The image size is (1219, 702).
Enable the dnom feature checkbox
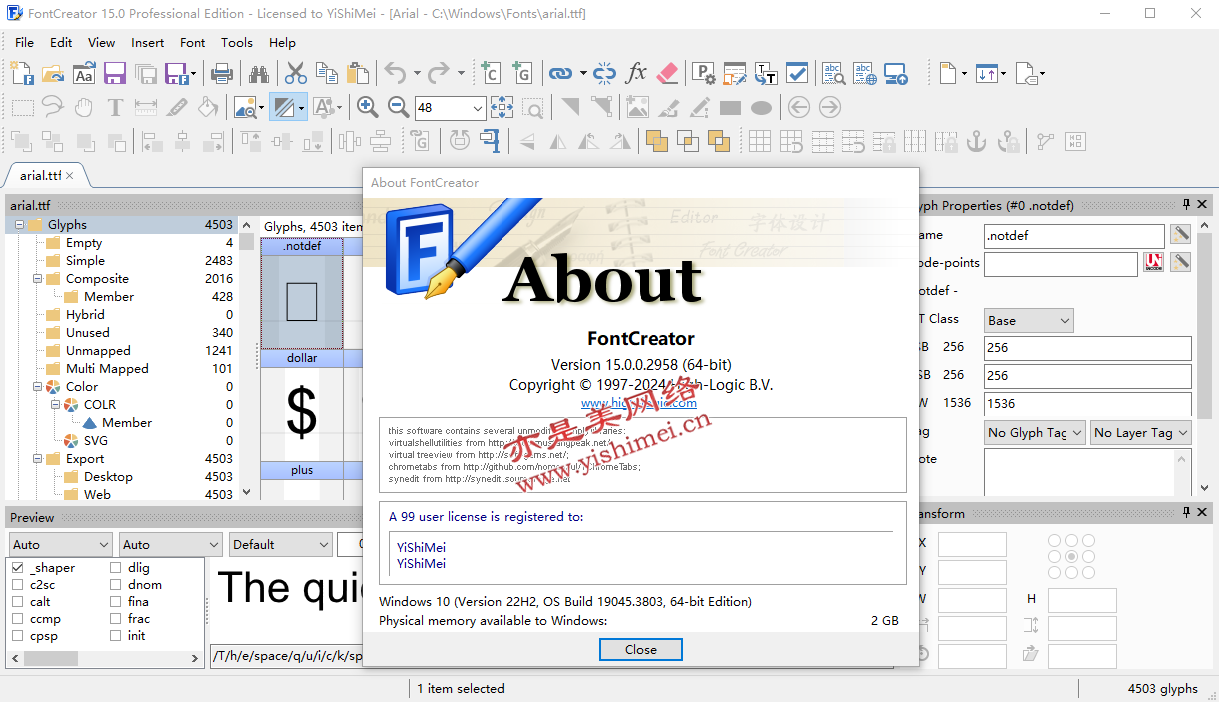[x=116, y=585]
